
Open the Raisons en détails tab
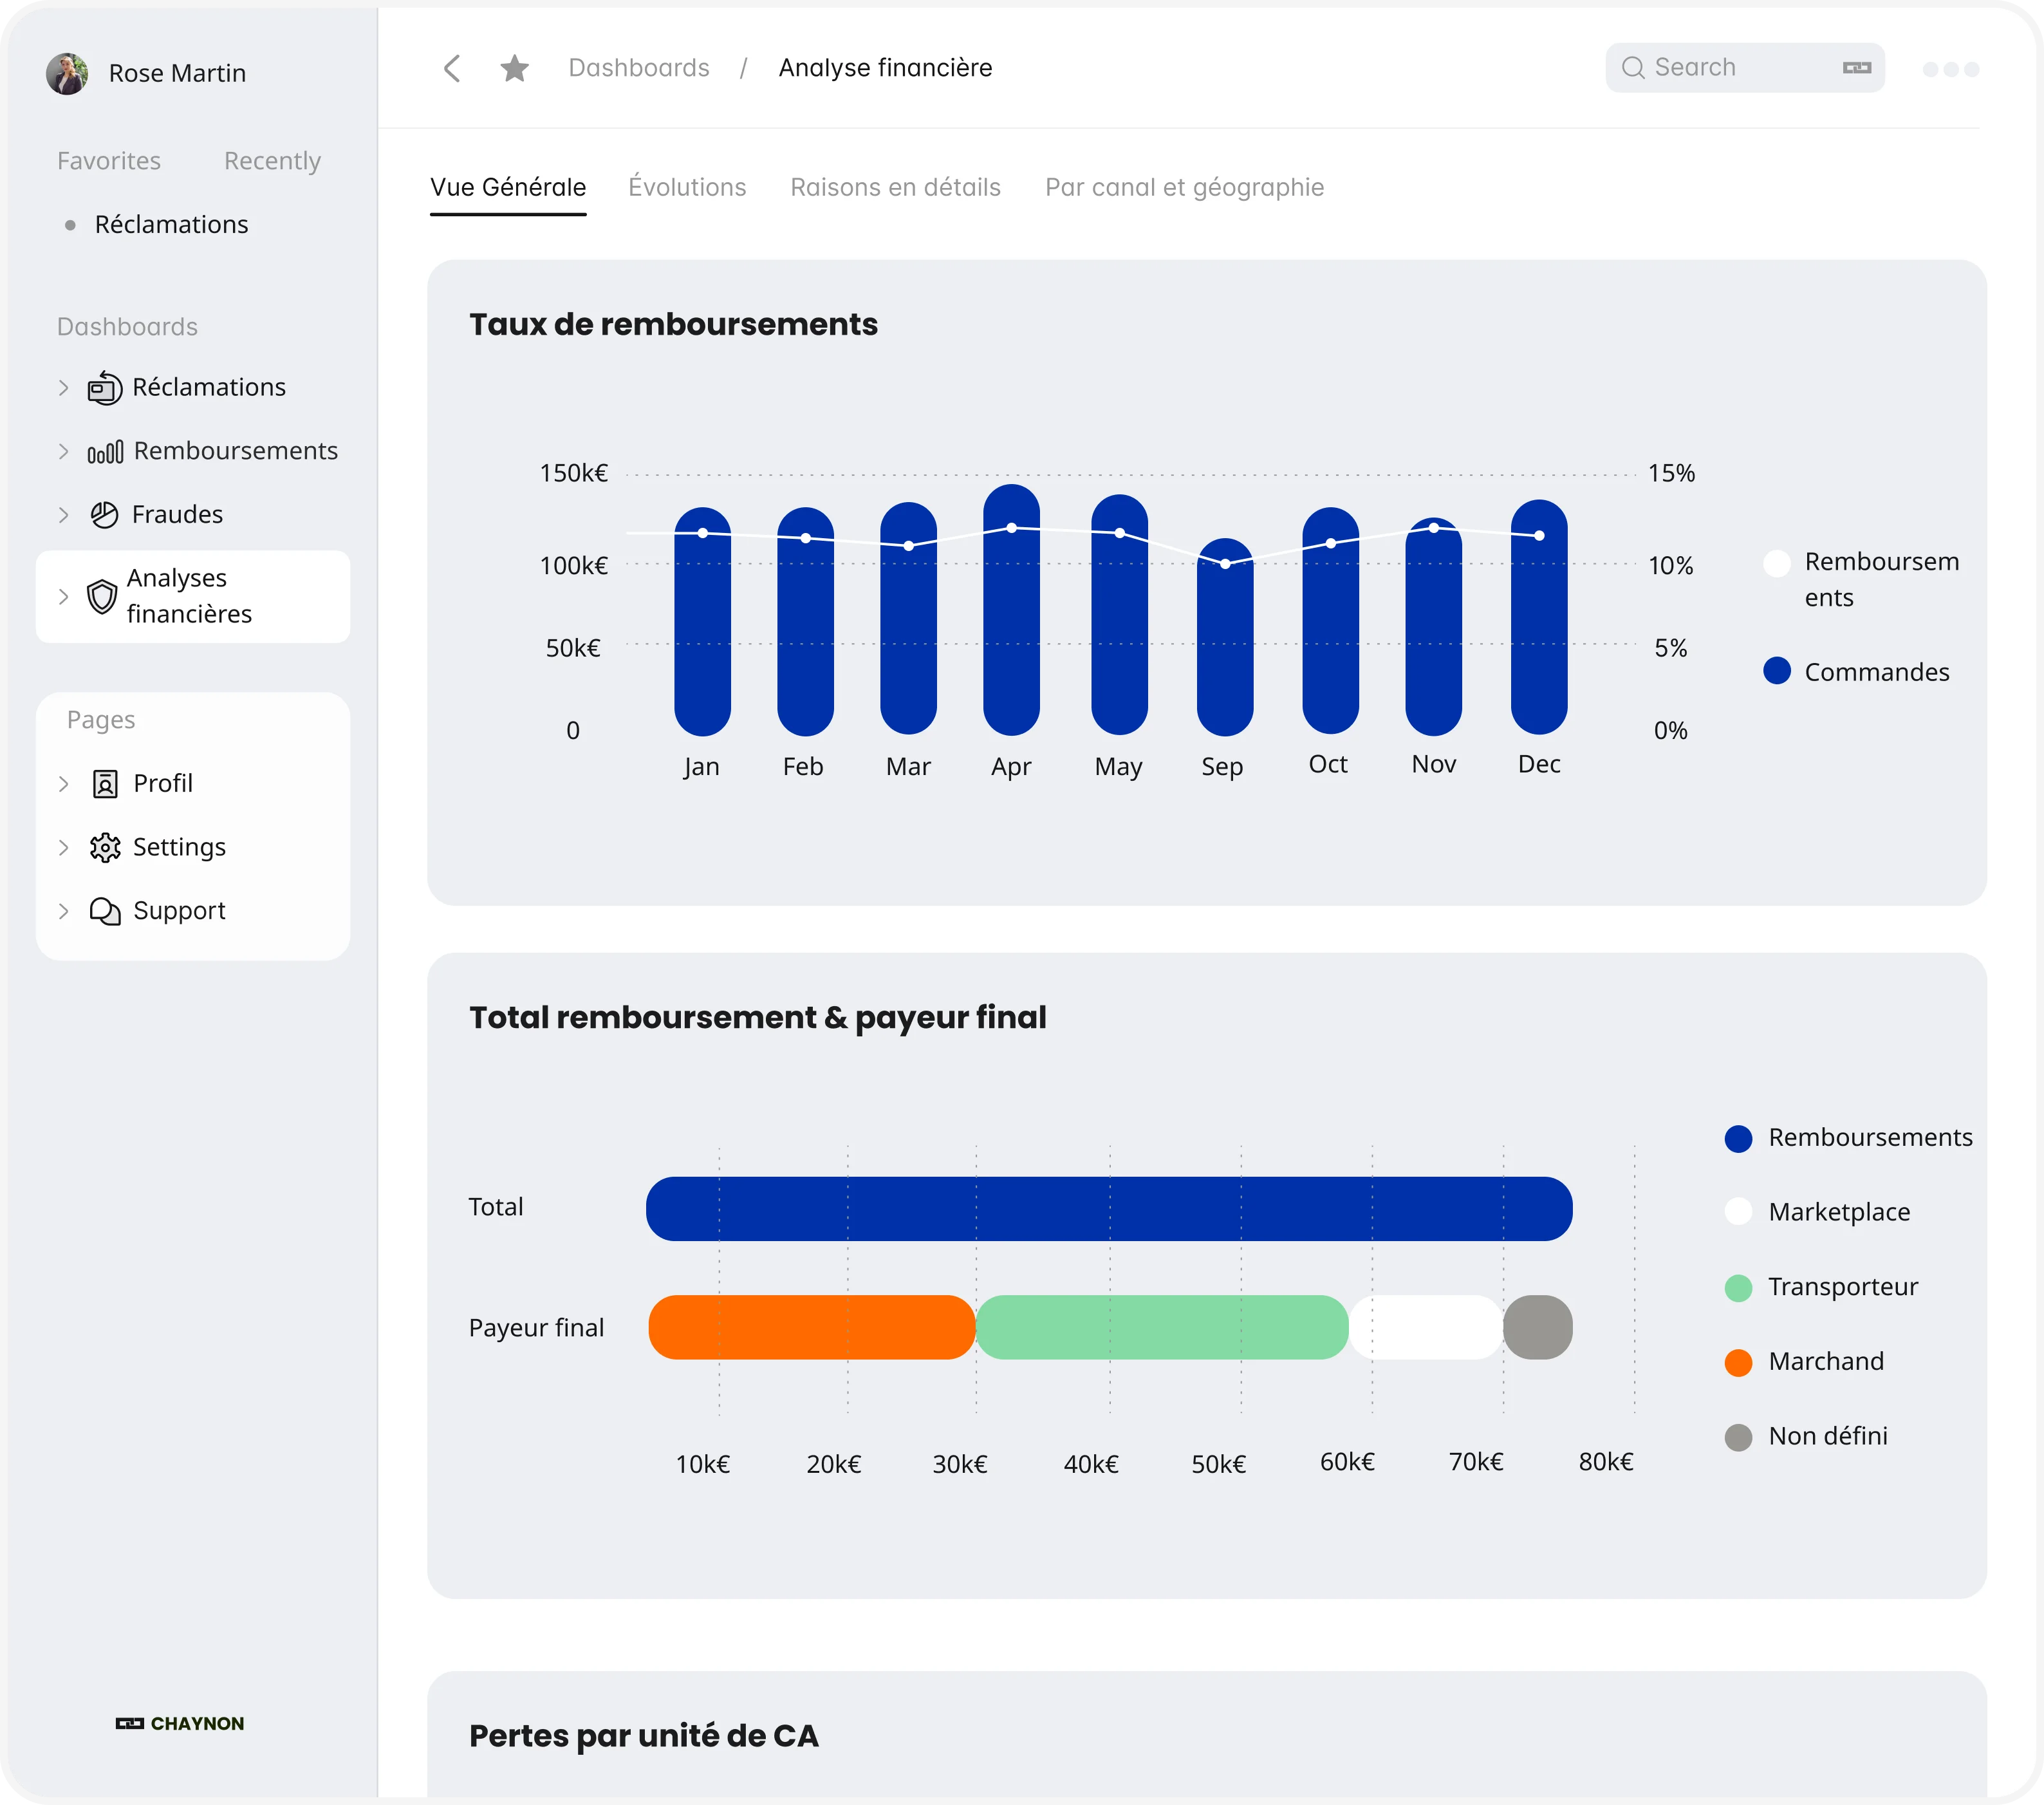point(895,187)
